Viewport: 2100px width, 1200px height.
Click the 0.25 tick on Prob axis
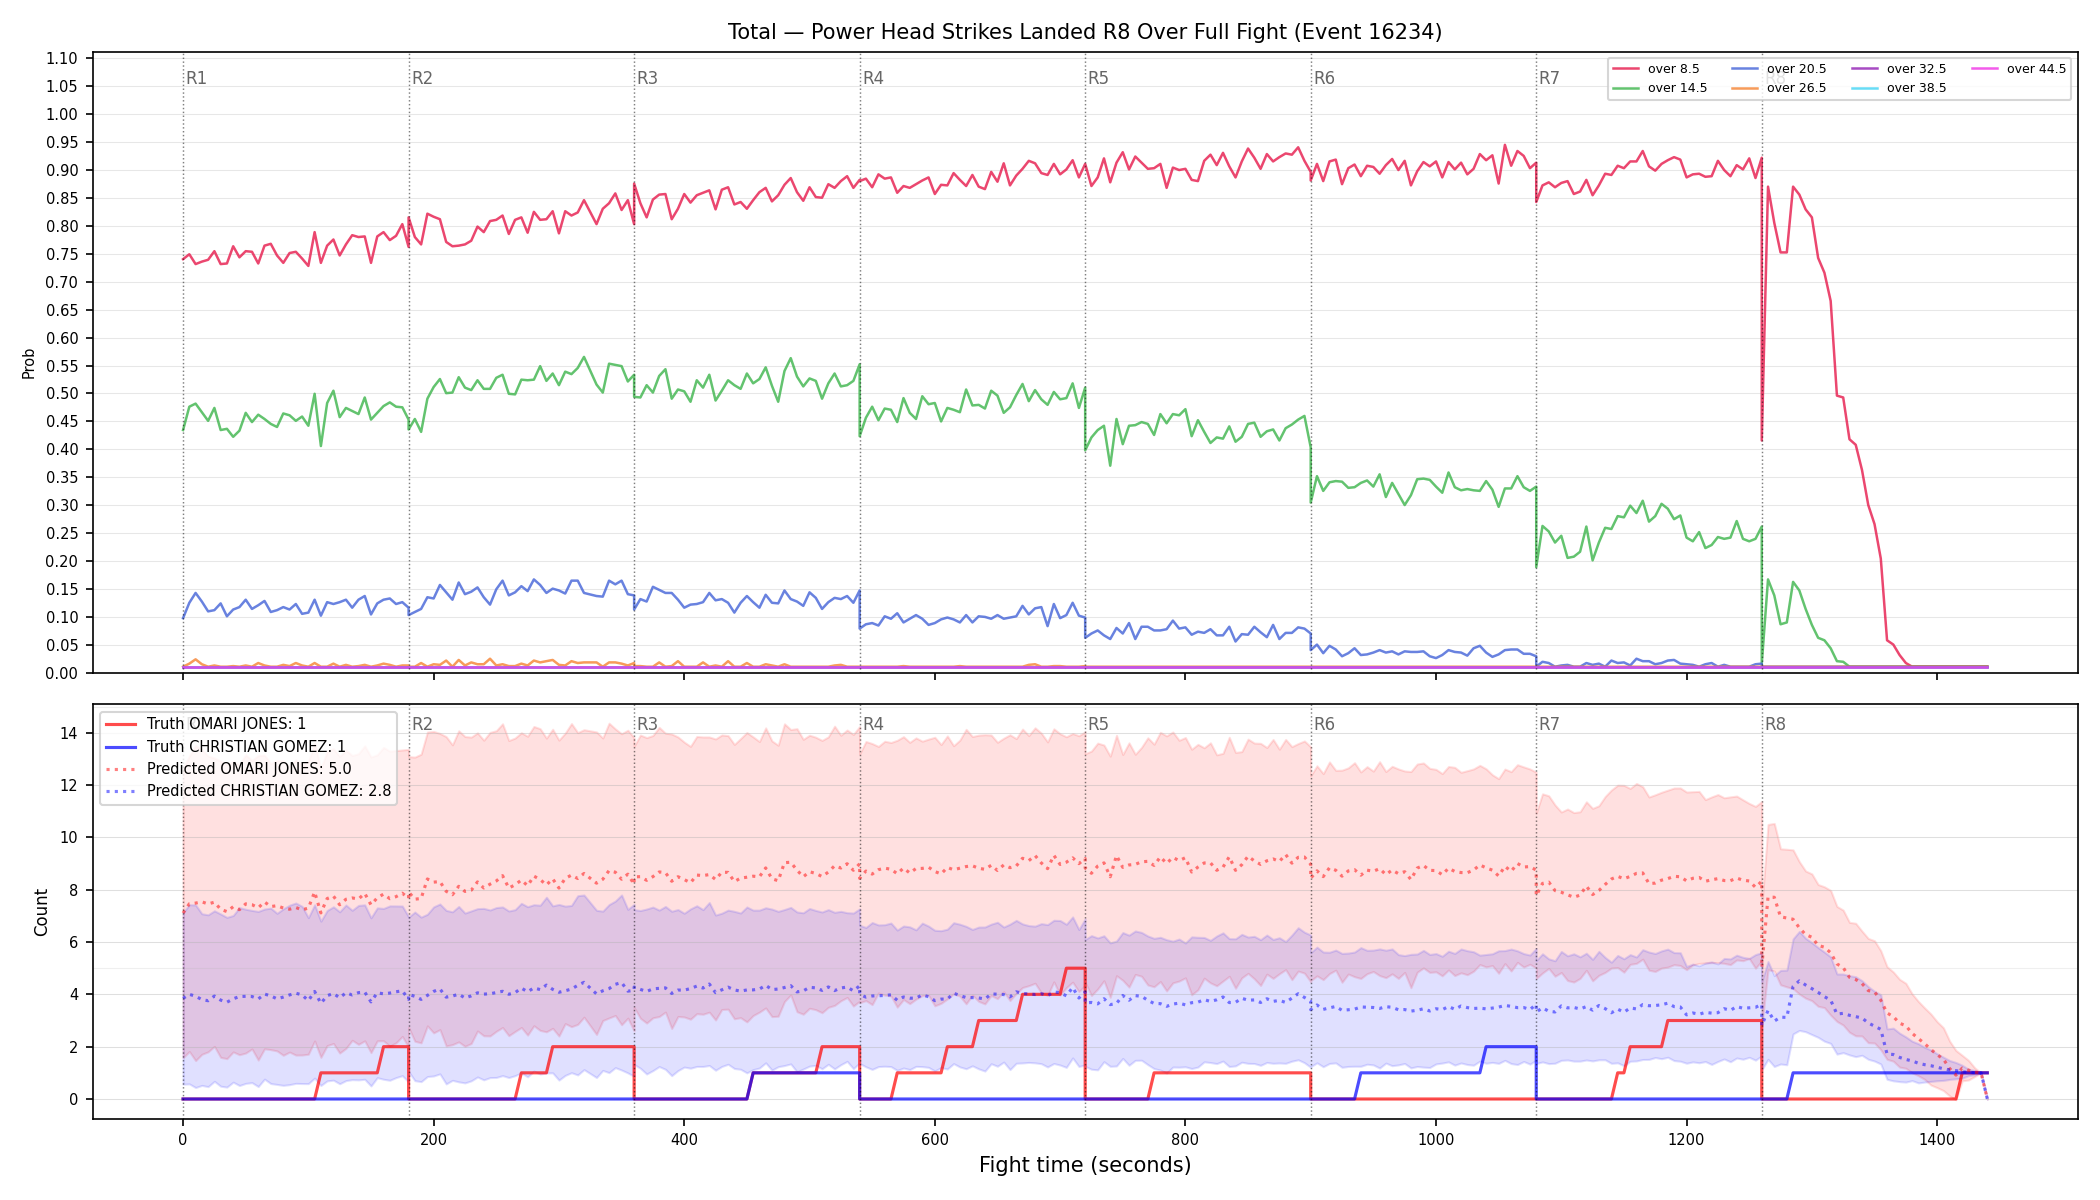(62, 533)
